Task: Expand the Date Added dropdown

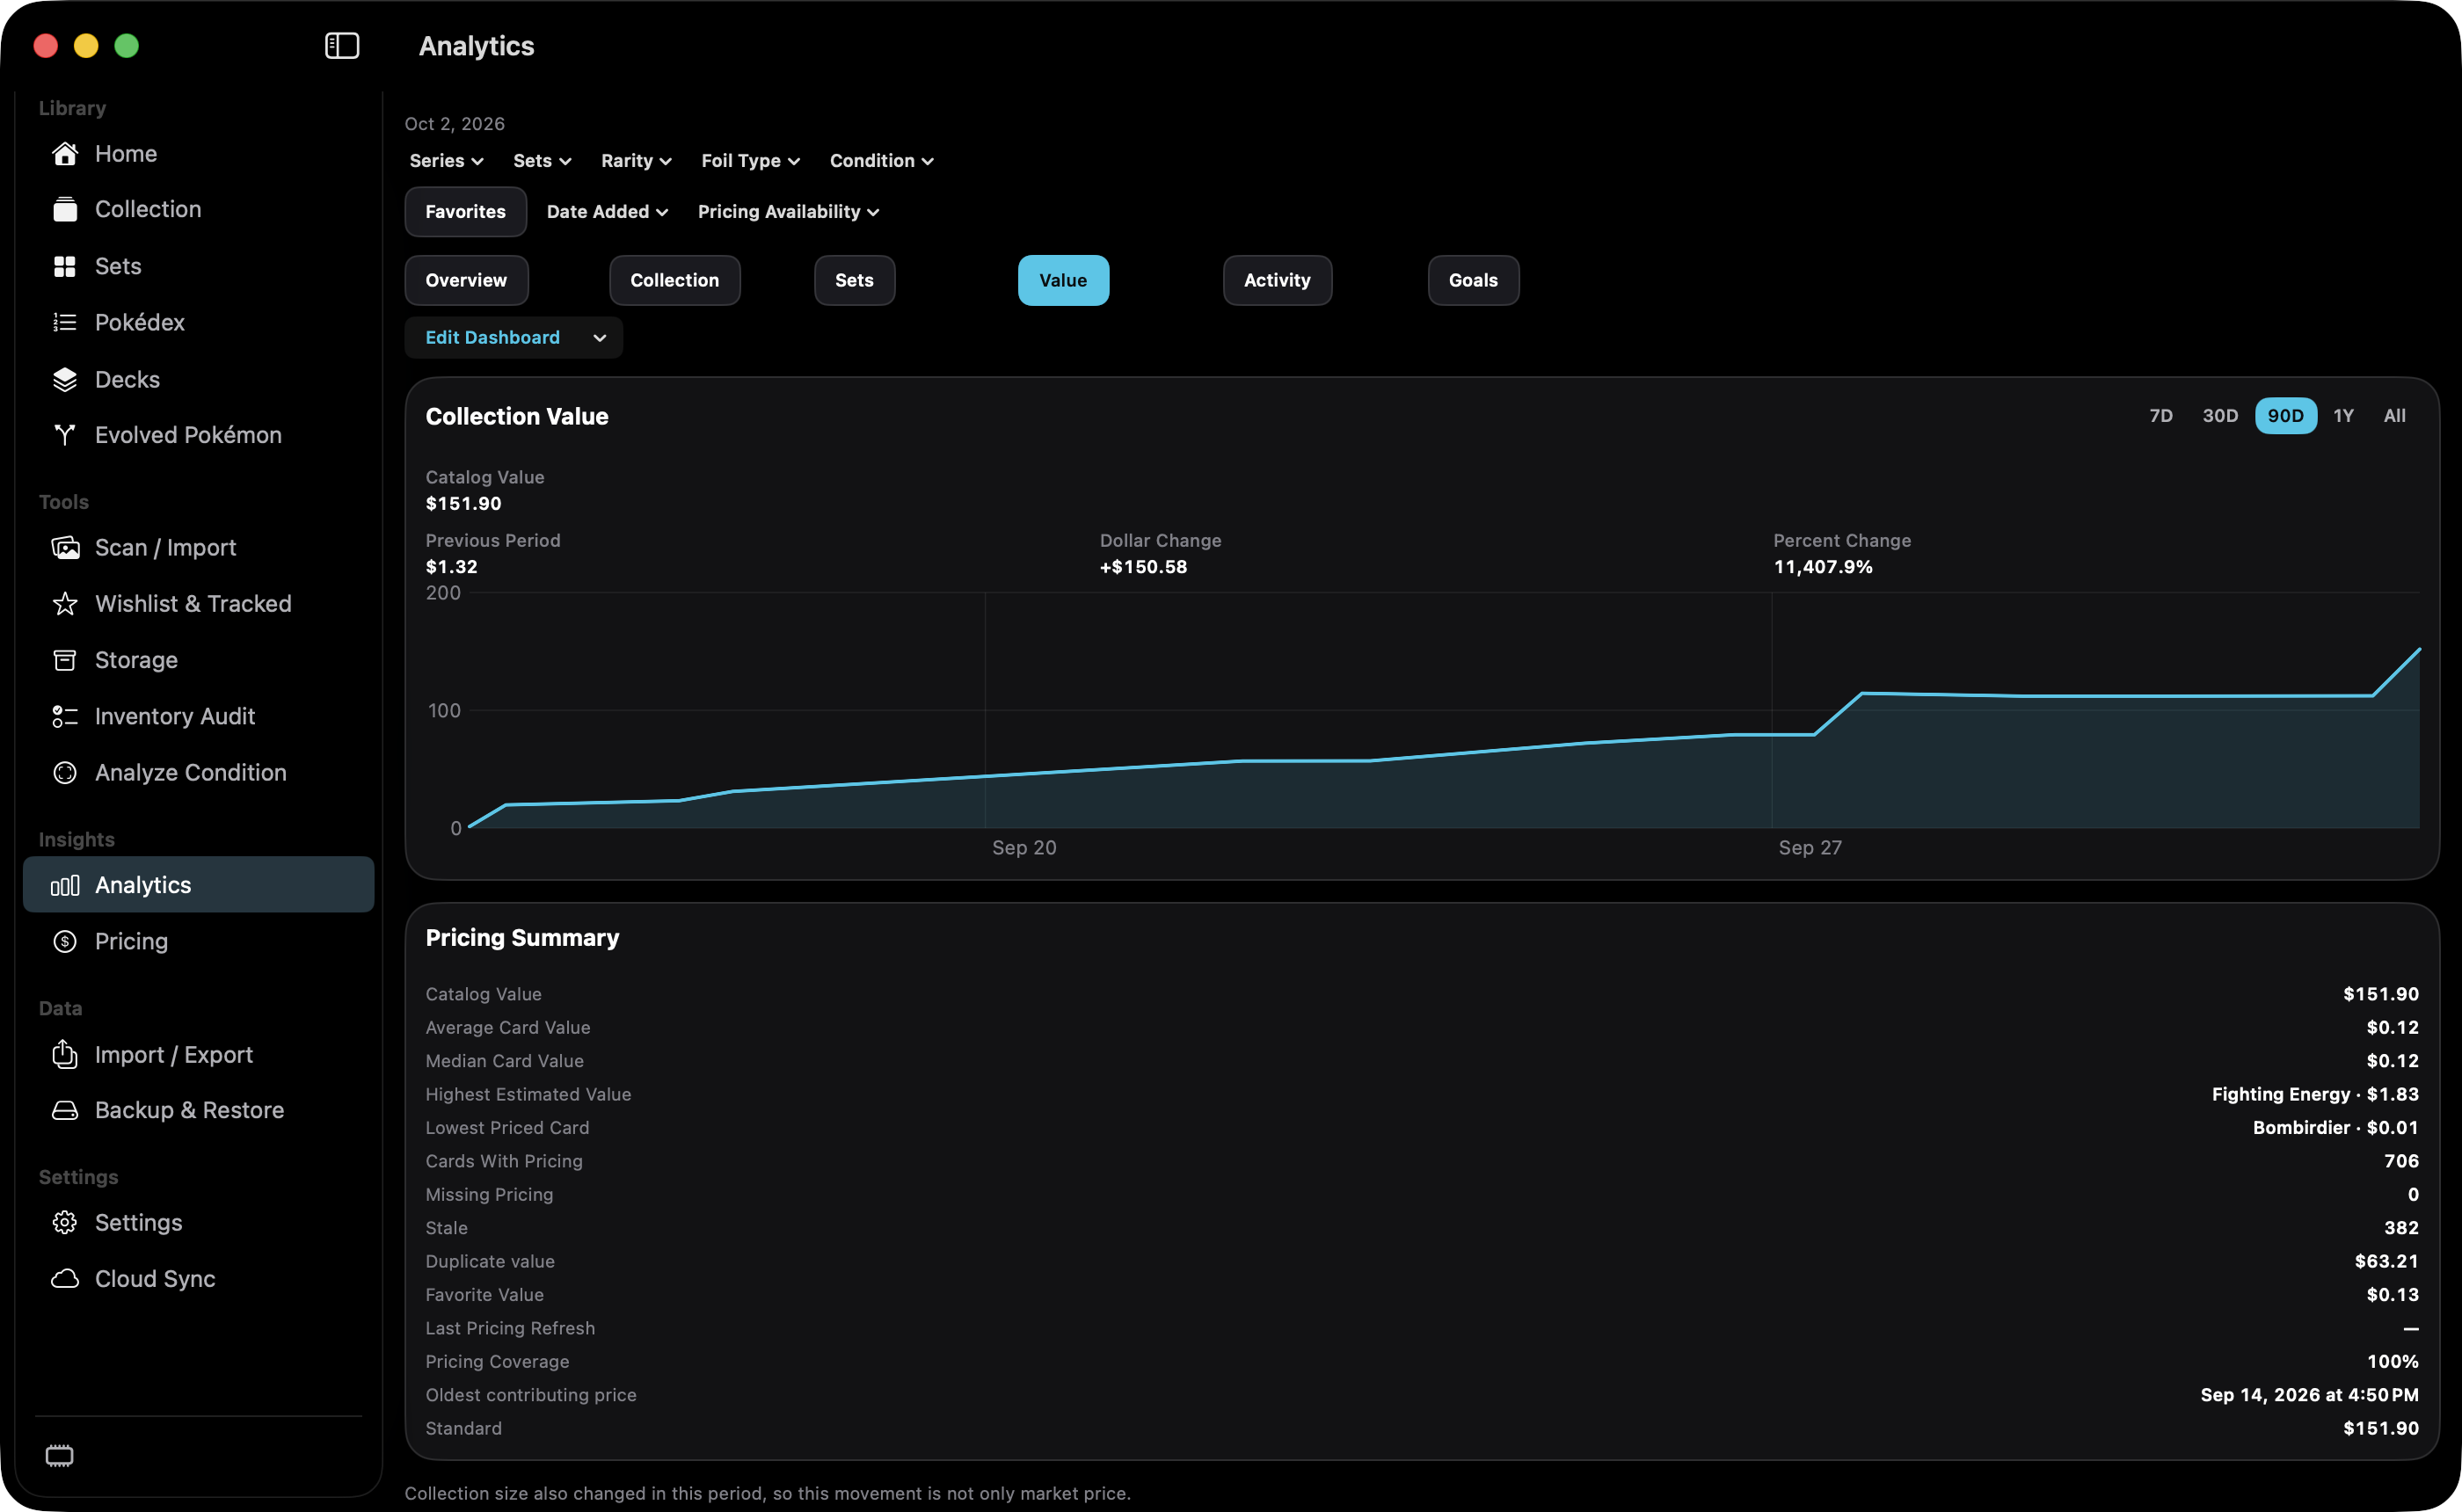Action: [x=607, y=212]
